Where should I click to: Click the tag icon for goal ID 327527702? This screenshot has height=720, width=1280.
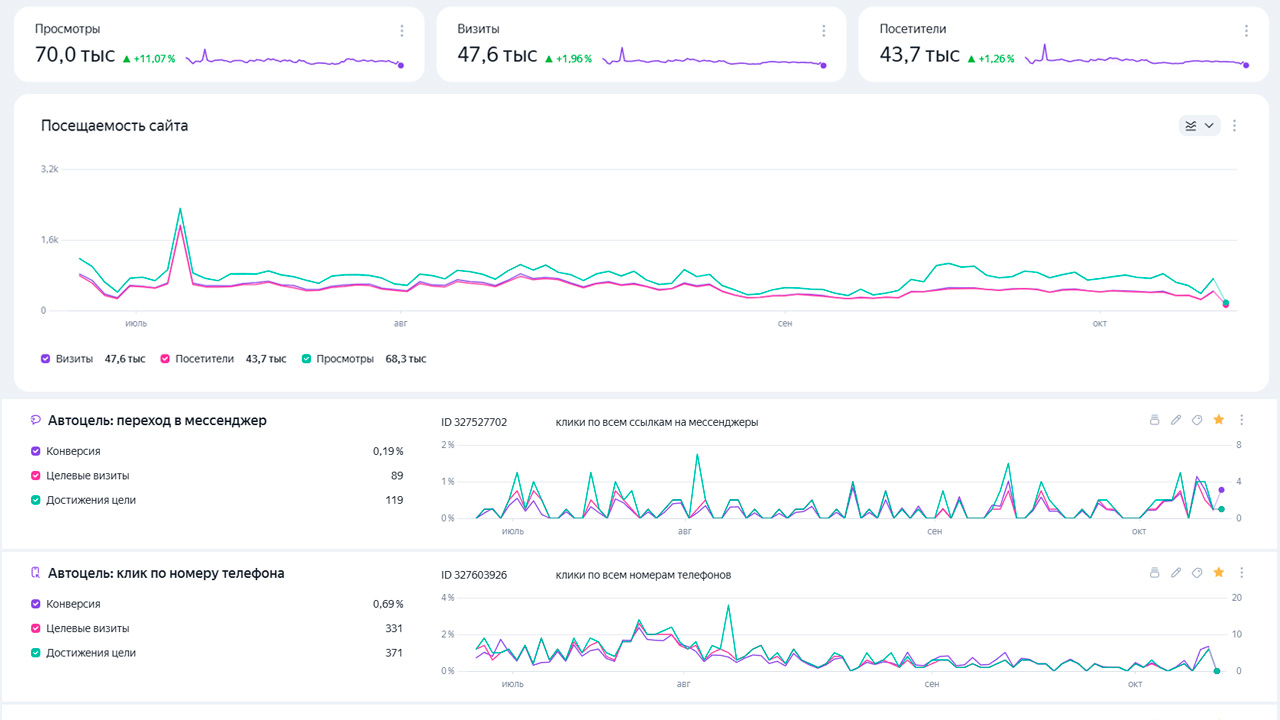(x=1197, y=420)
